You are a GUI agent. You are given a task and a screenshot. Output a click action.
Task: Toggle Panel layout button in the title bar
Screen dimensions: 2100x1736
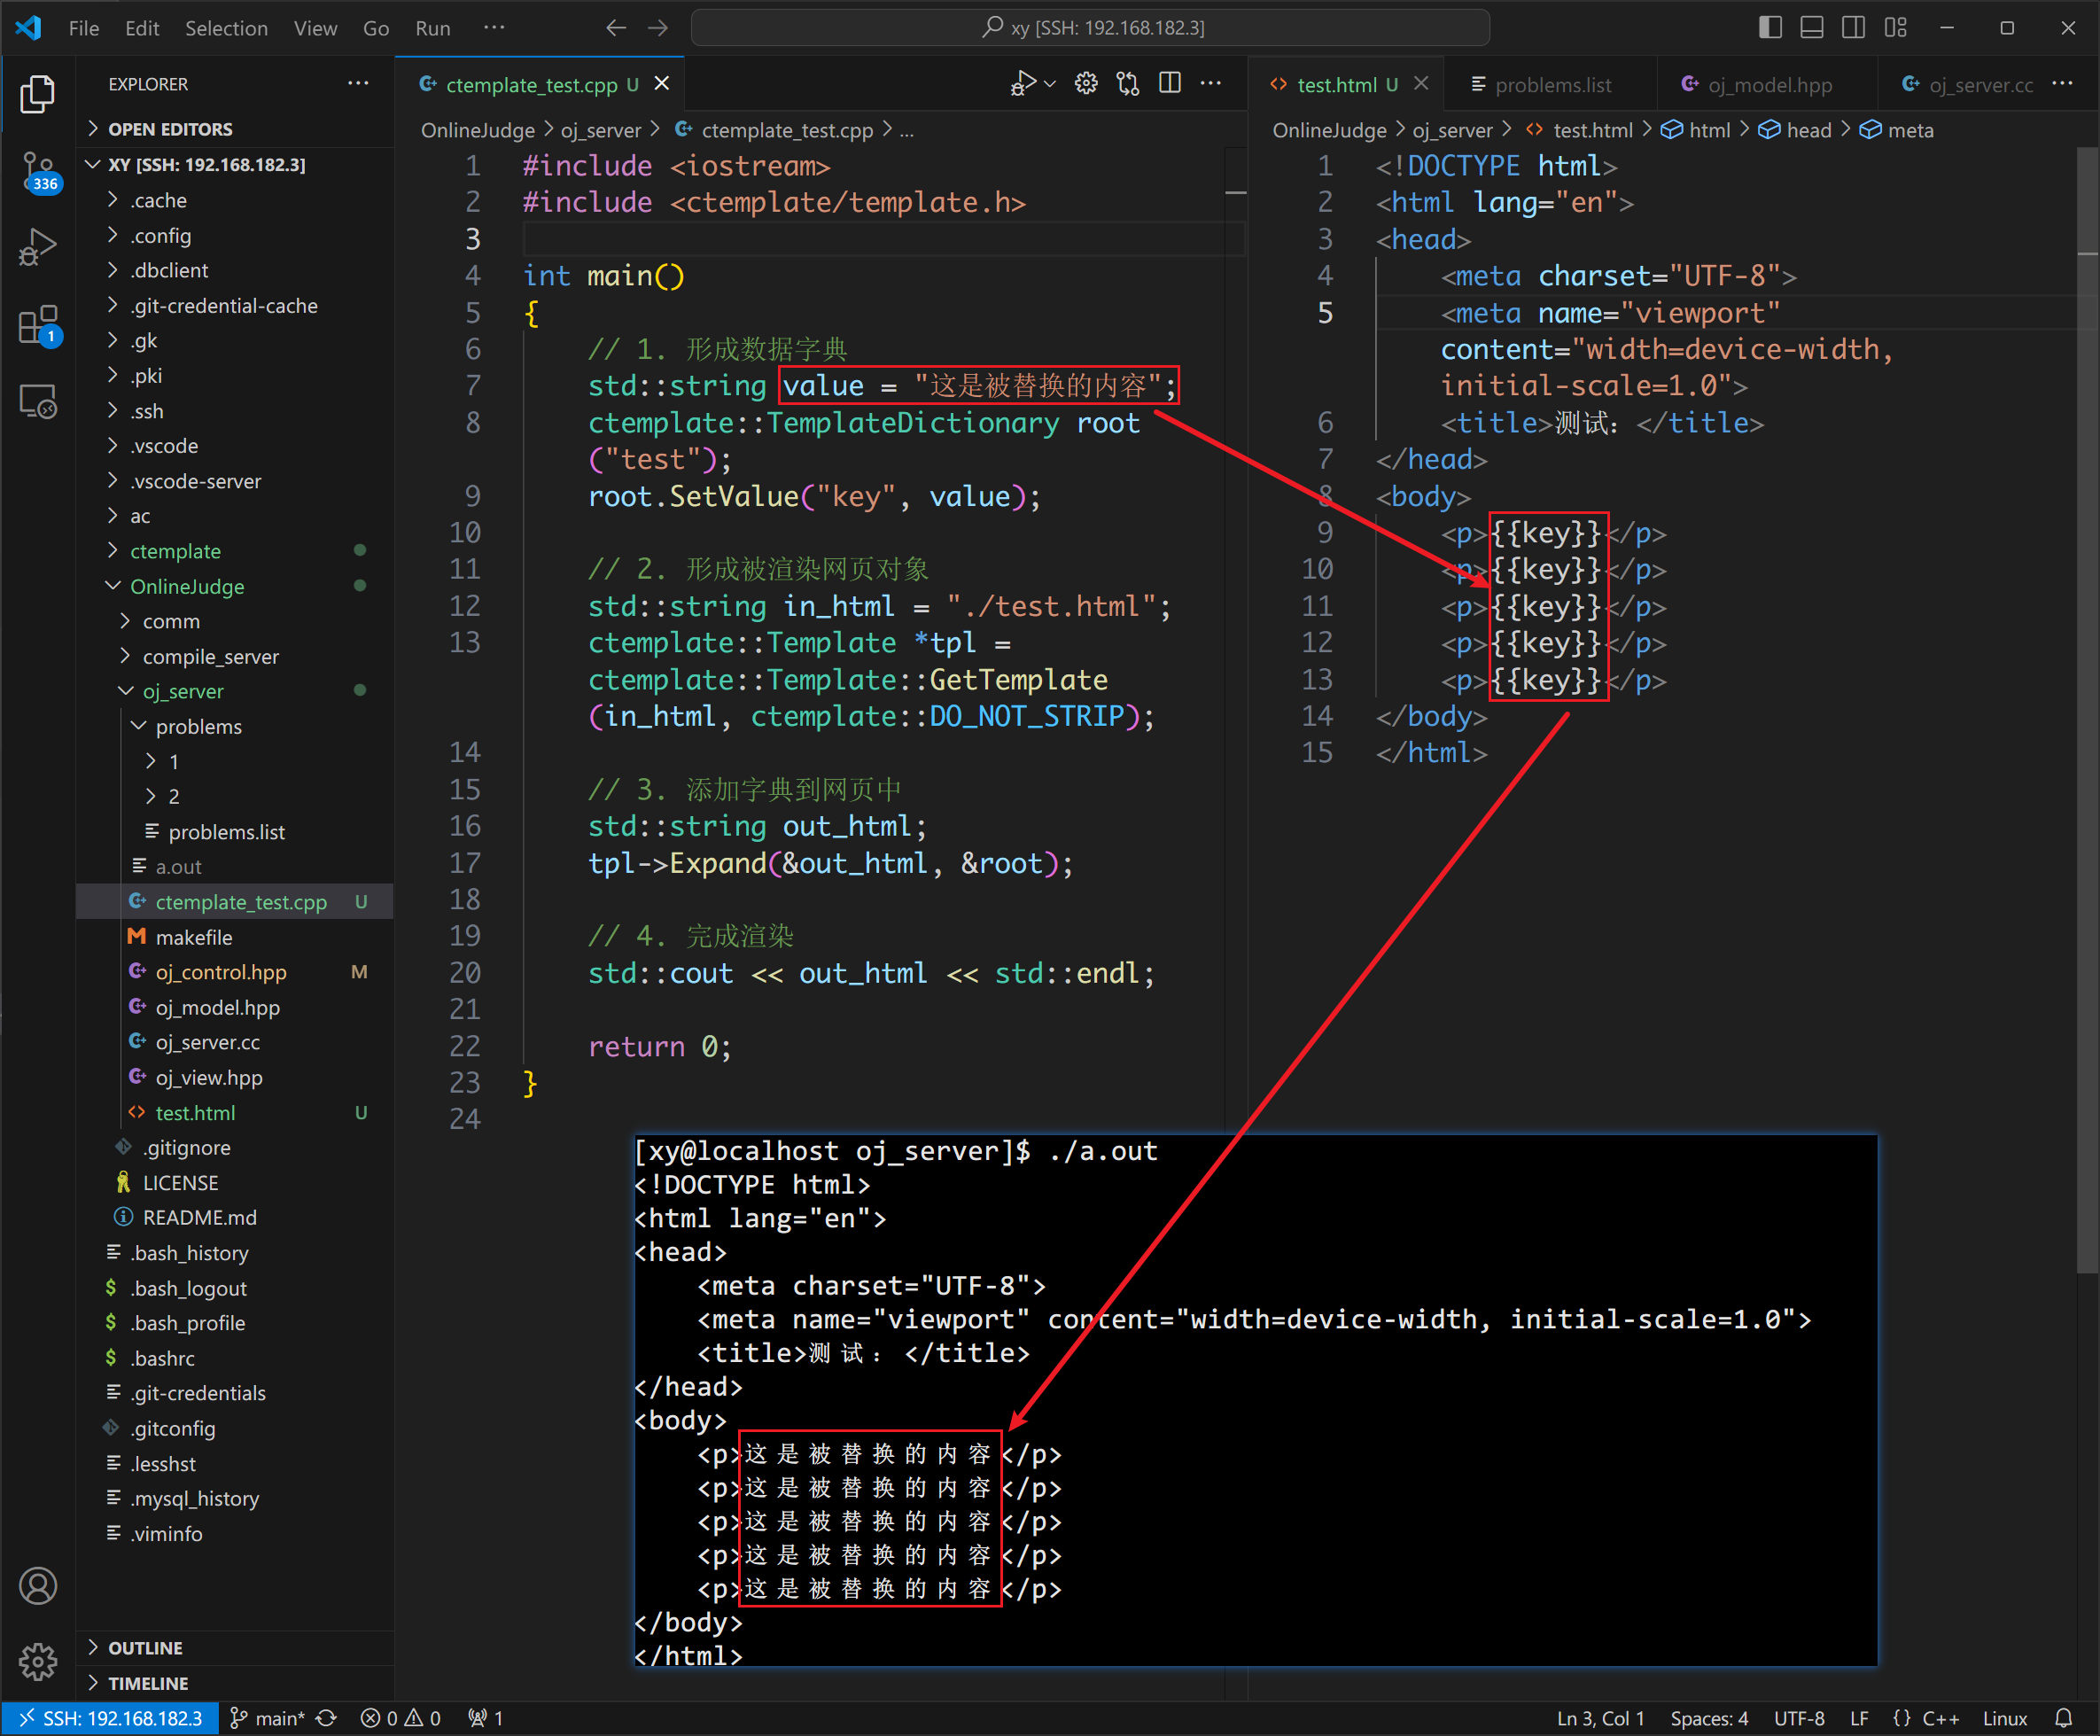click(1811, 28)
